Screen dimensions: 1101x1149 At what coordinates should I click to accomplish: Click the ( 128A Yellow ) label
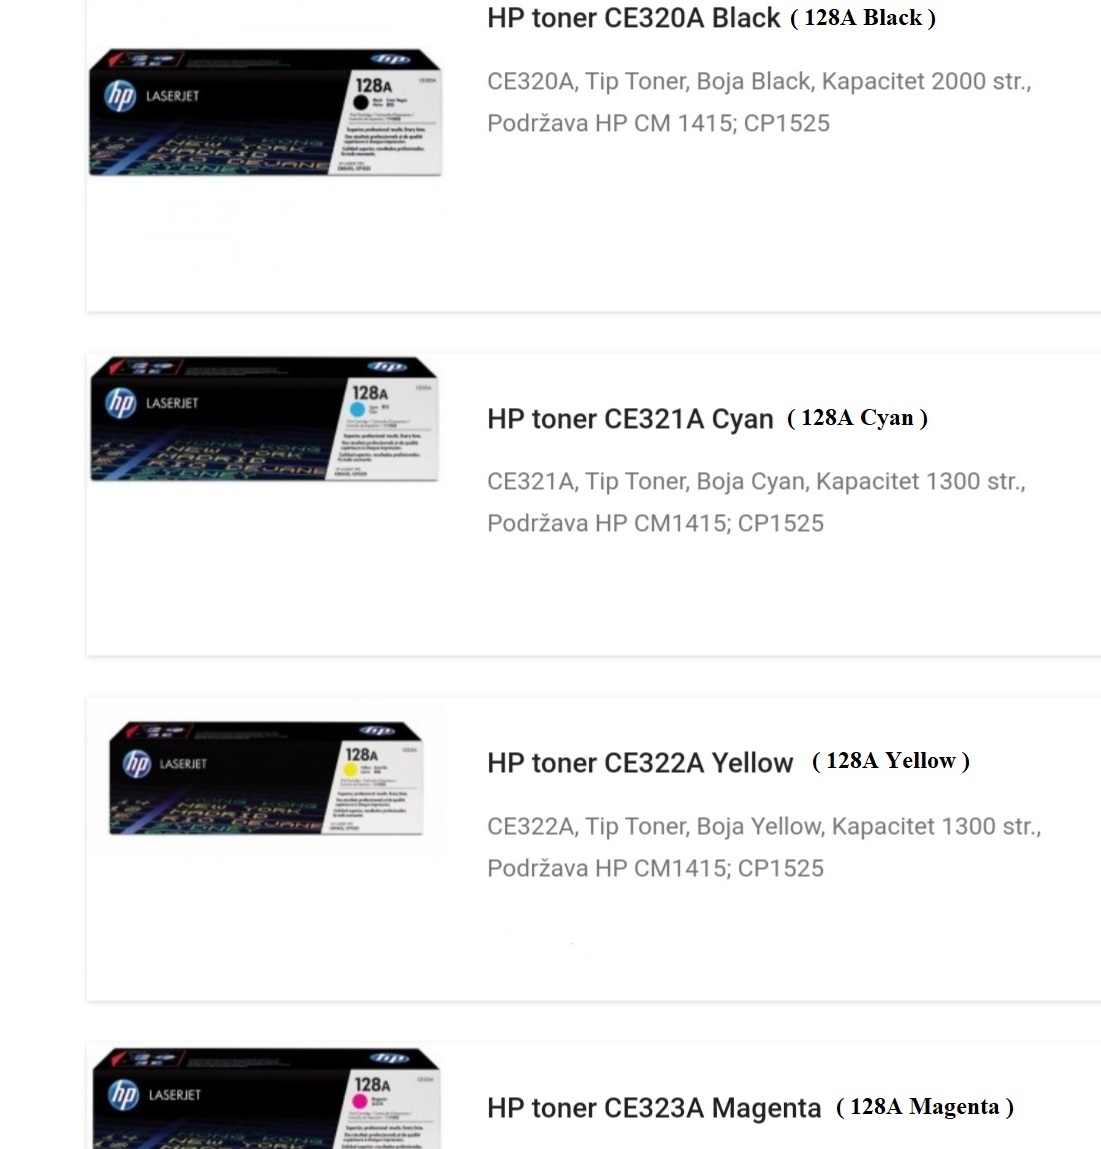891,761
